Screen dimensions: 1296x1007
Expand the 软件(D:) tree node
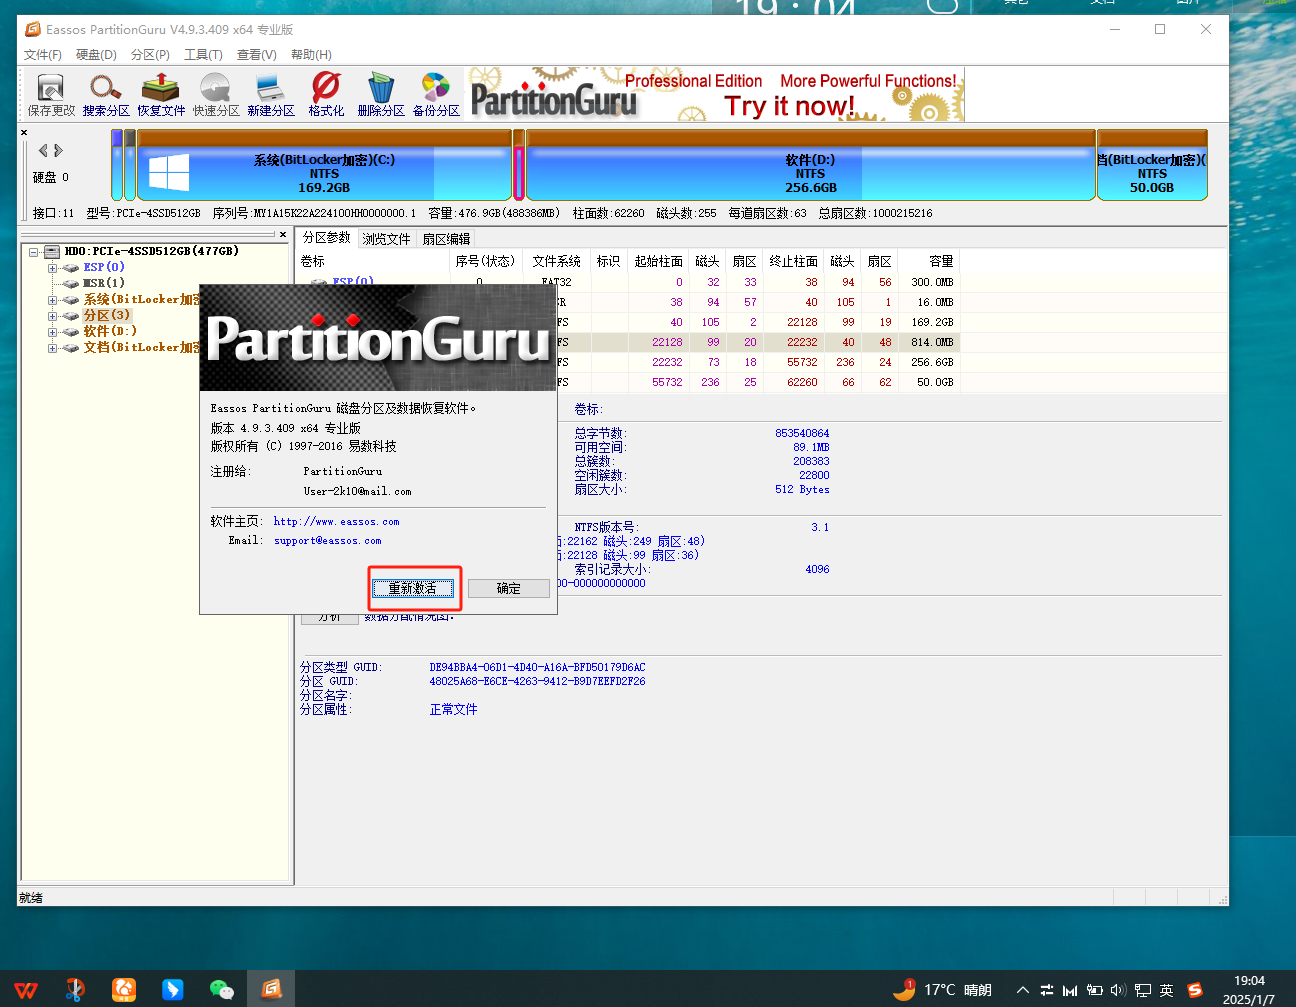click(x=52, y=332)
